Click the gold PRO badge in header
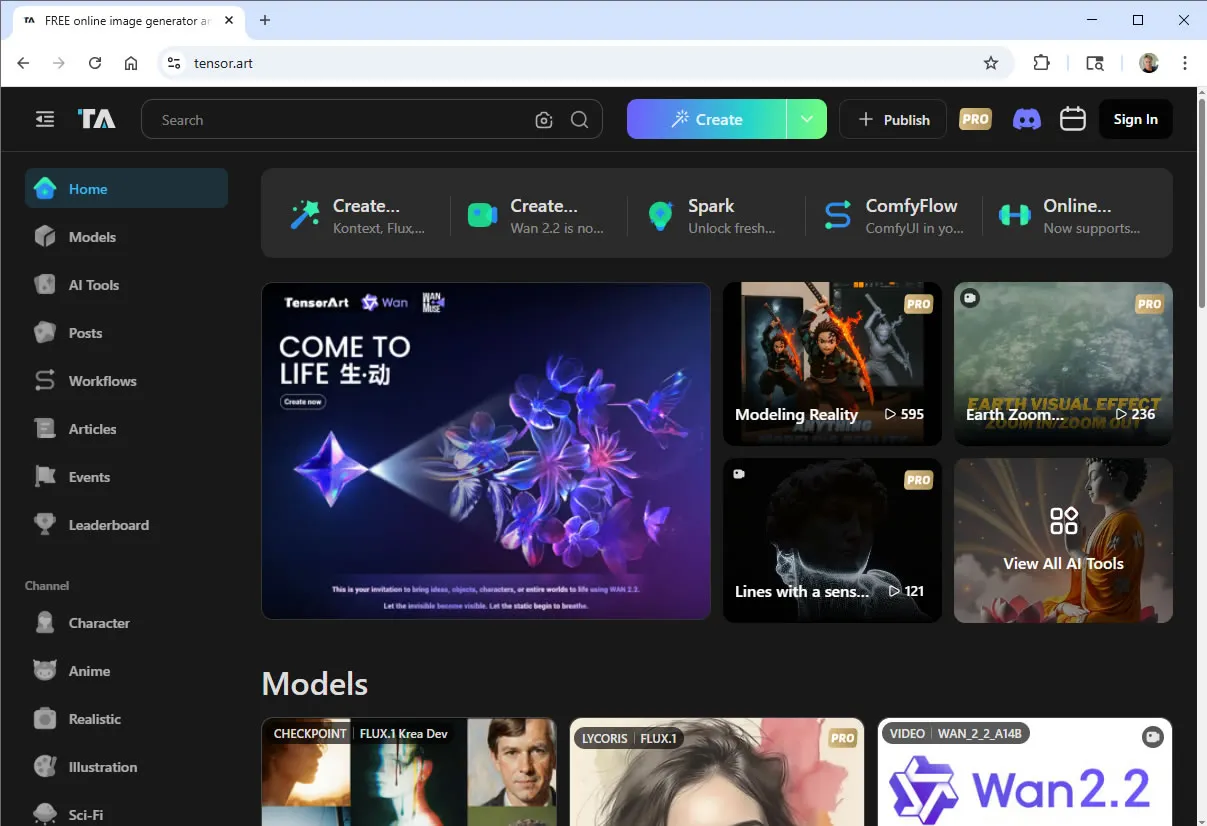 (975, 119)
